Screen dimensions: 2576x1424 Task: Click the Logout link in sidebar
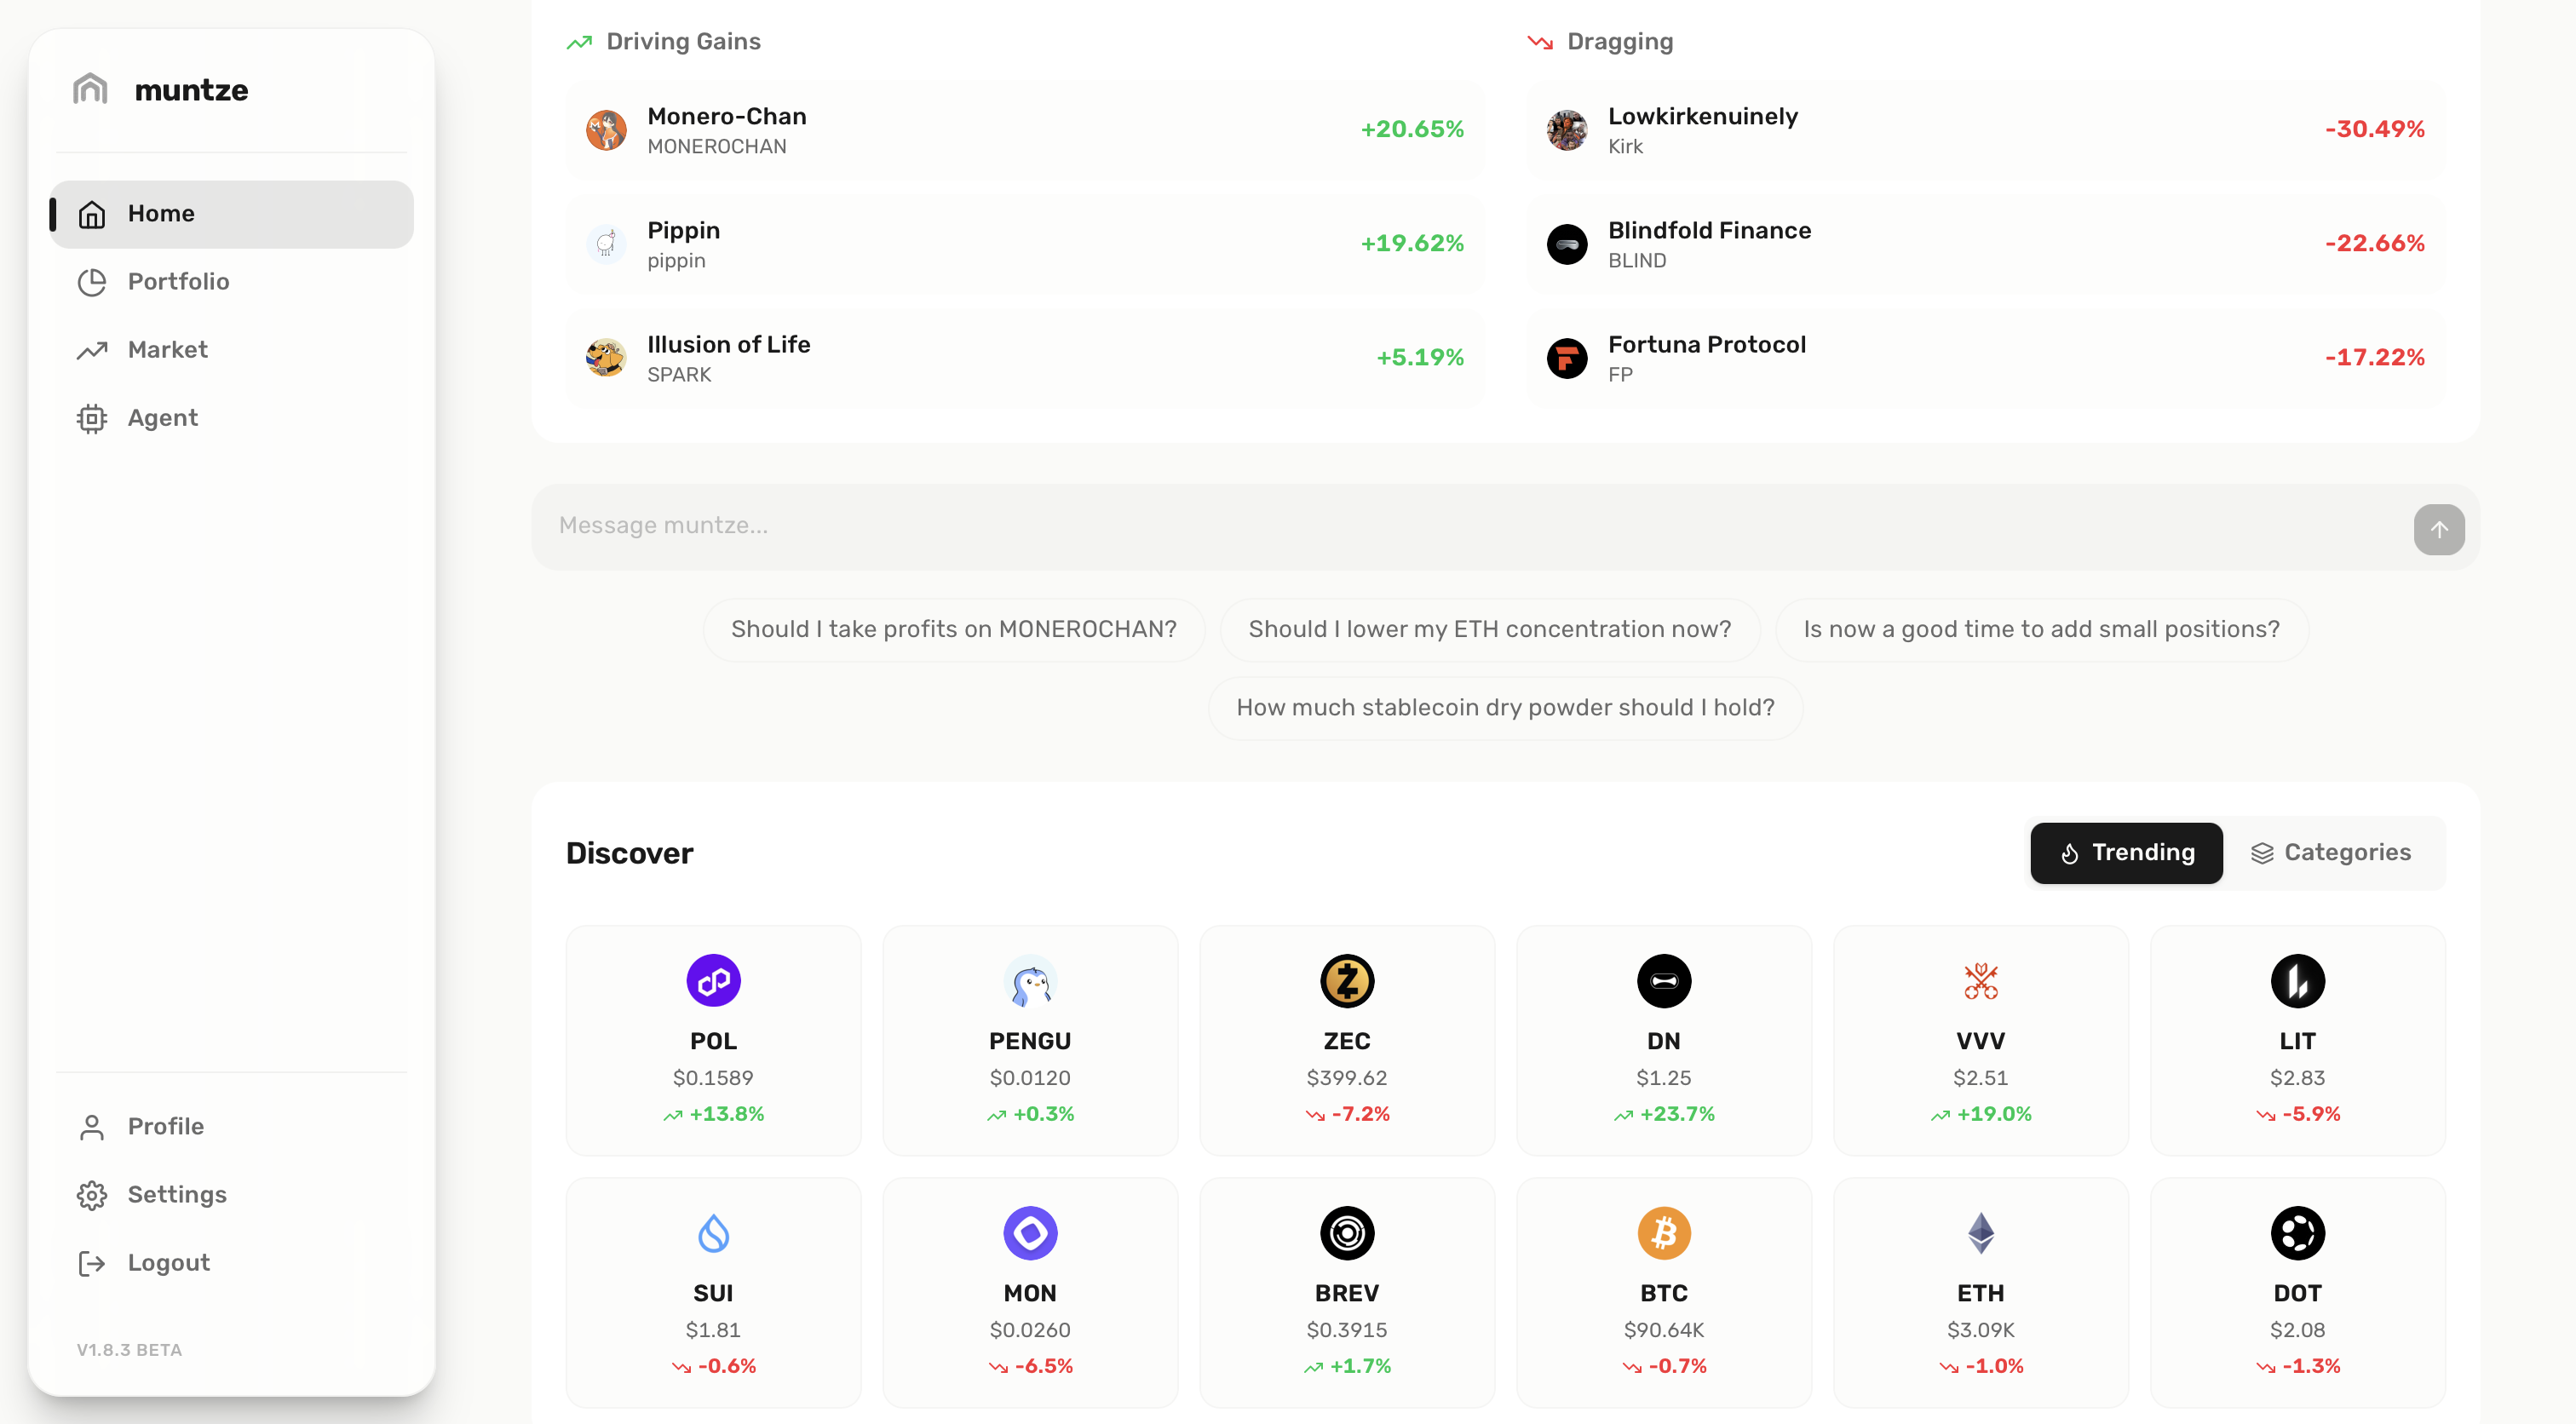168,1263
